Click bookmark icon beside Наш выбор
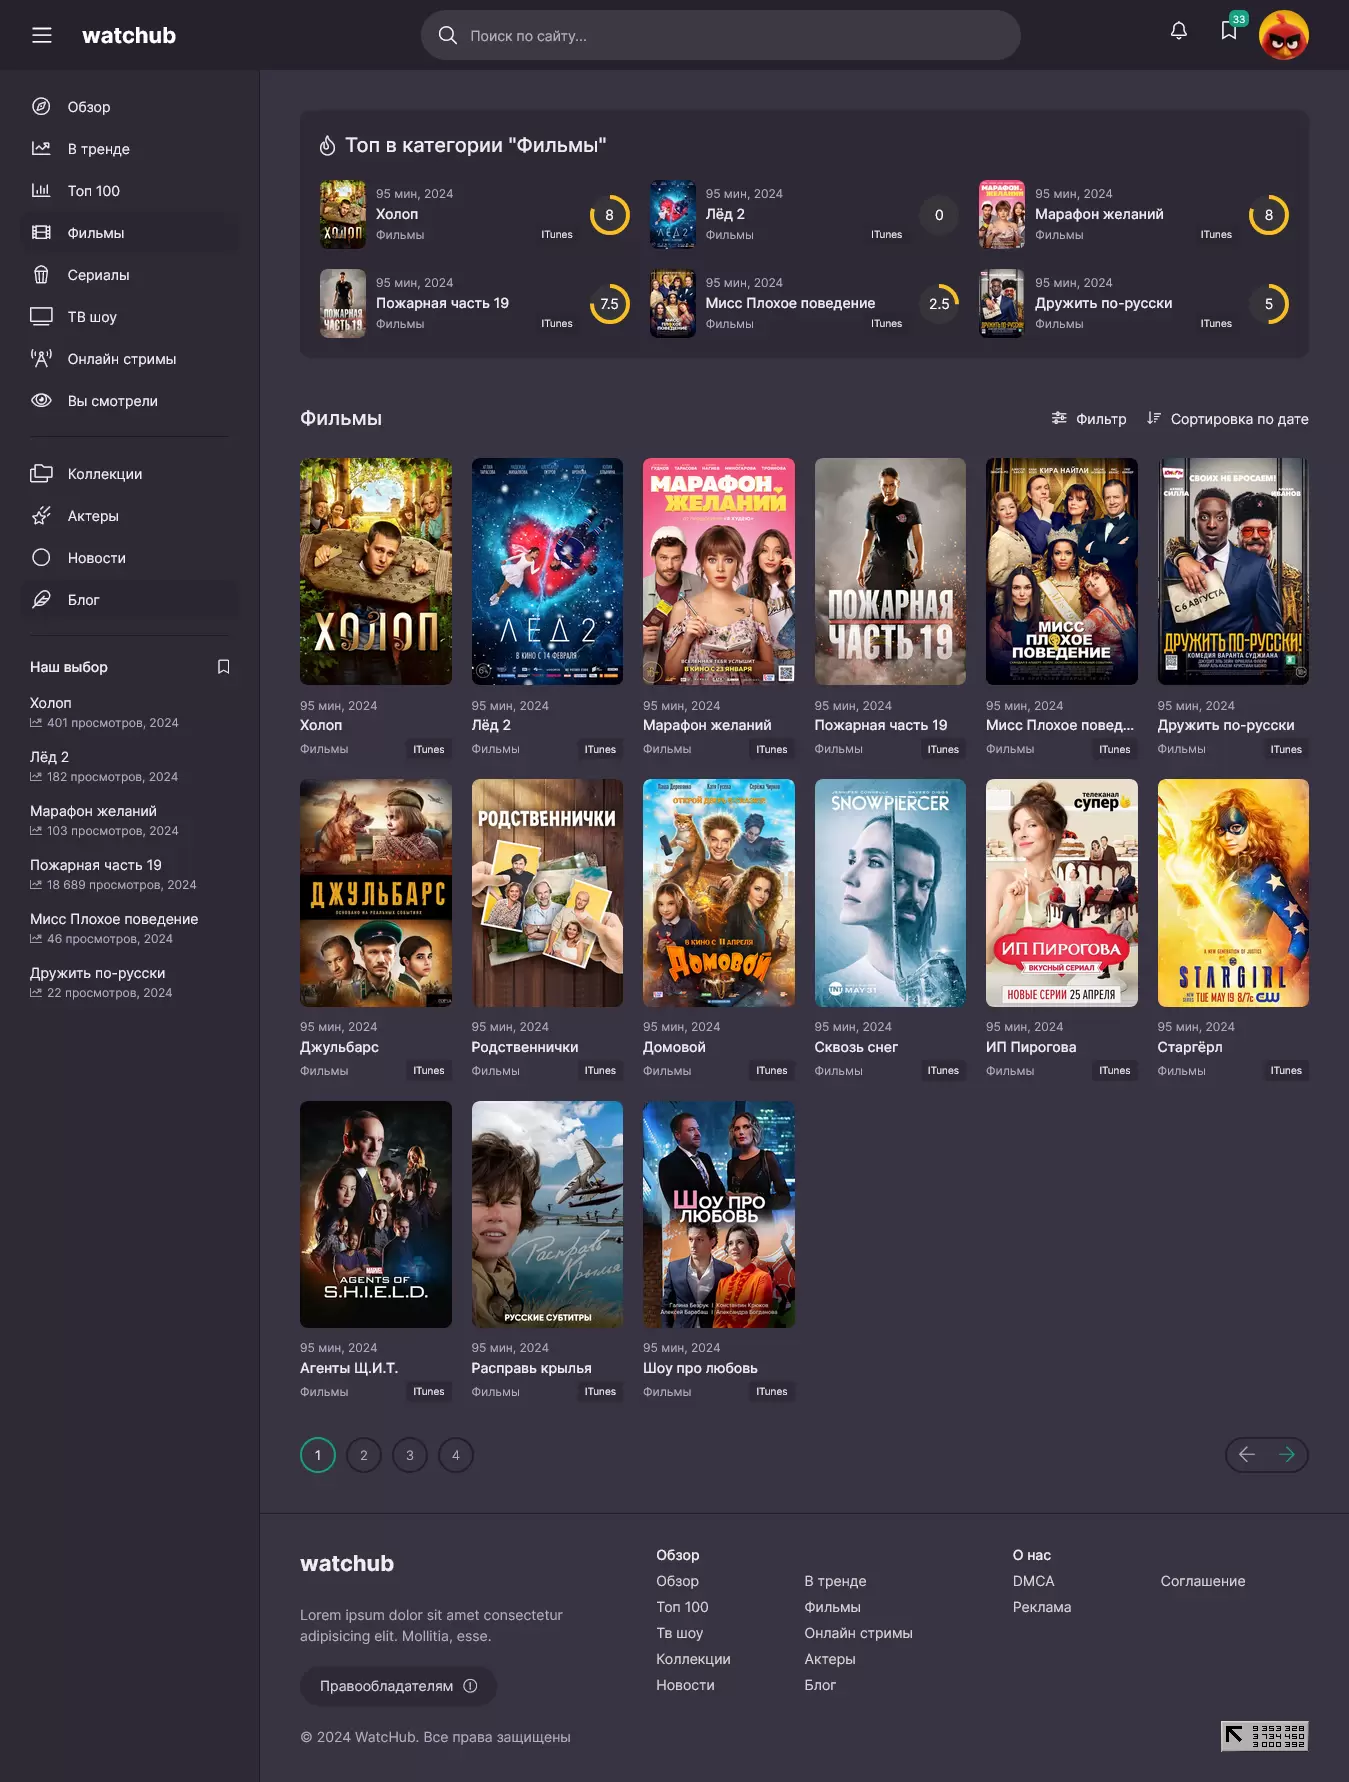1349x1782 pixels. pos(224,667)
